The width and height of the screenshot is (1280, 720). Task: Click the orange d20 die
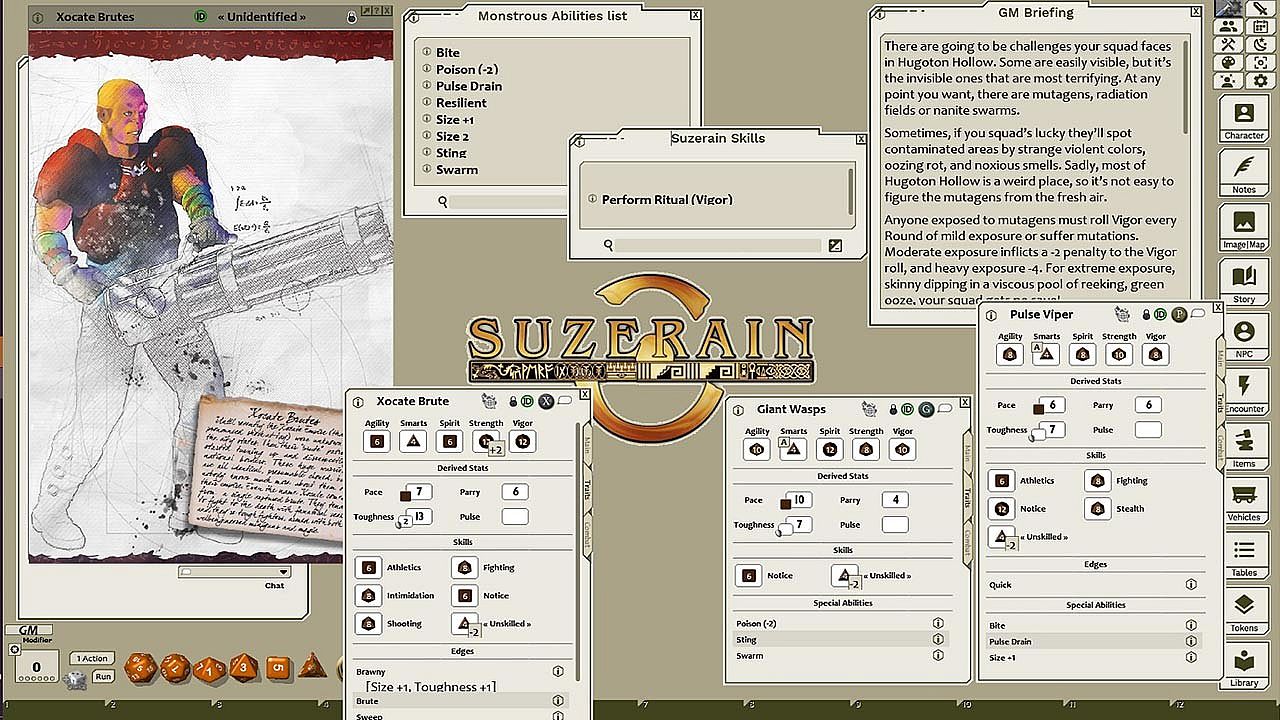[140, 667]
